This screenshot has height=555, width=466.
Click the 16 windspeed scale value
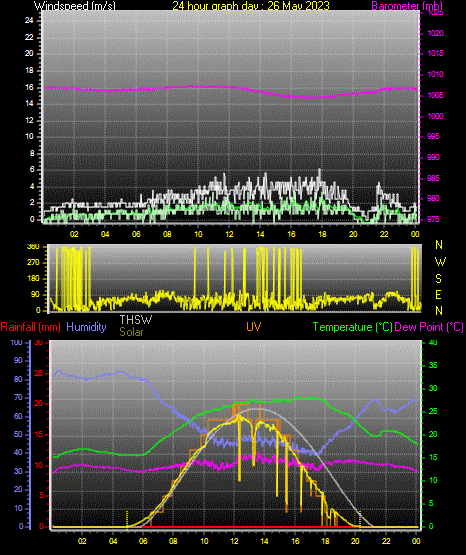(x=29, y=87)
